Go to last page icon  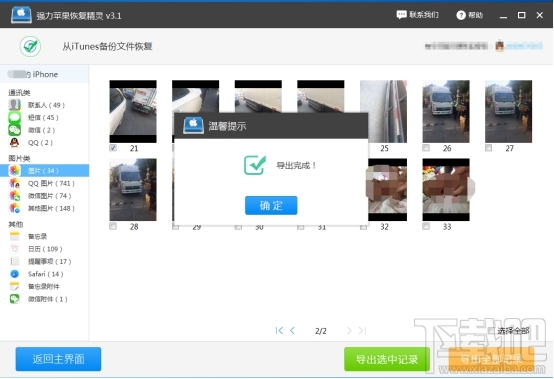[362, 331]
